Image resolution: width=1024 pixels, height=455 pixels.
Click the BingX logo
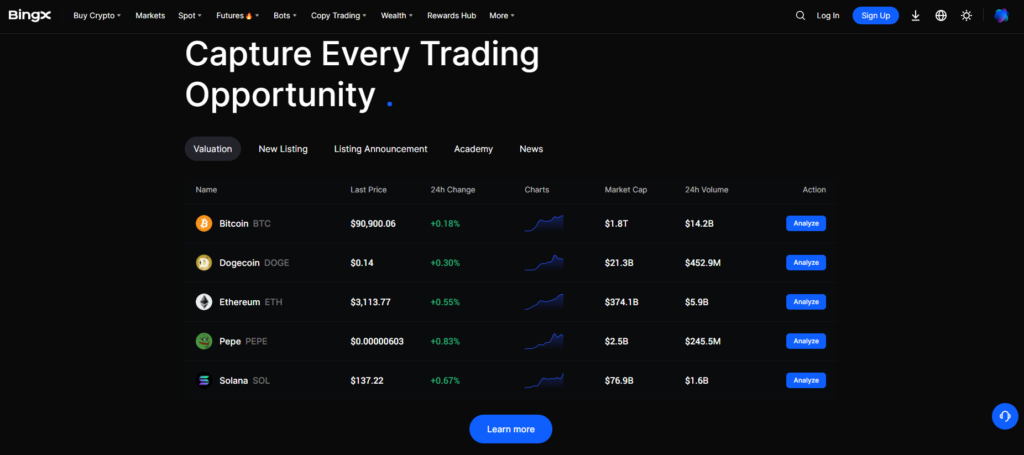pyautogui.click(x=29, y=16)
